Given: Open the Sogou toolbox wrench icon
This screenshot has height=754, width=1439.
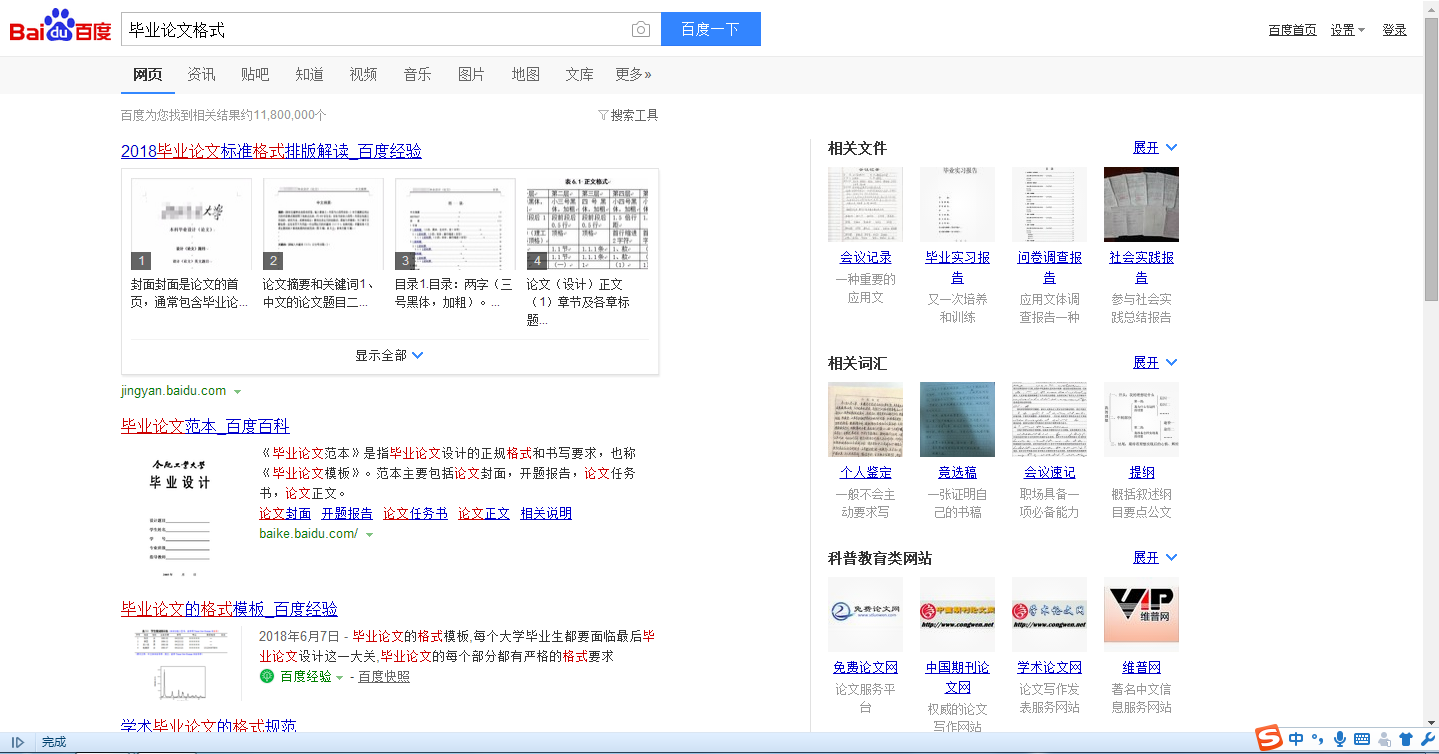Looking at the screenshot, I should click(1427, 740).
